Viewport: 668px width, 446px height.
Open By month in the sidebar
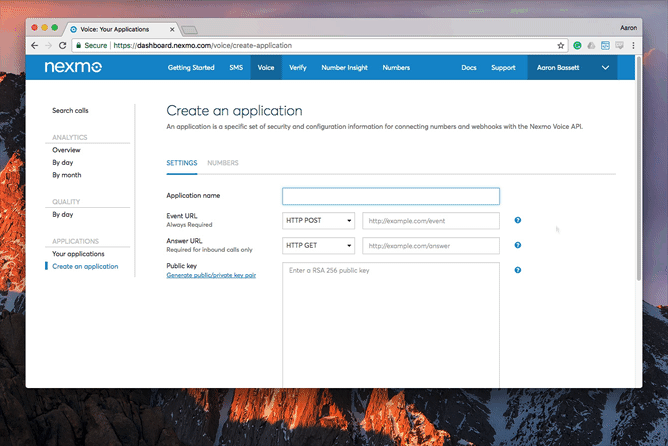tap(67, 175)
